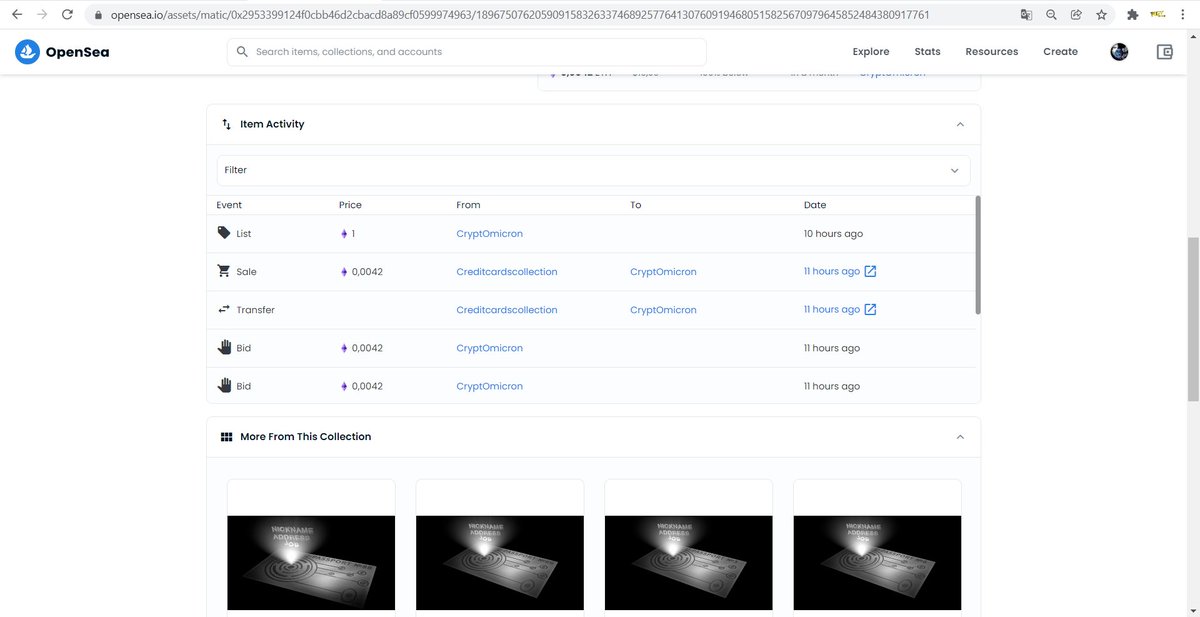
Task: Collapse More From This Collection section
Action: point(960,437)
